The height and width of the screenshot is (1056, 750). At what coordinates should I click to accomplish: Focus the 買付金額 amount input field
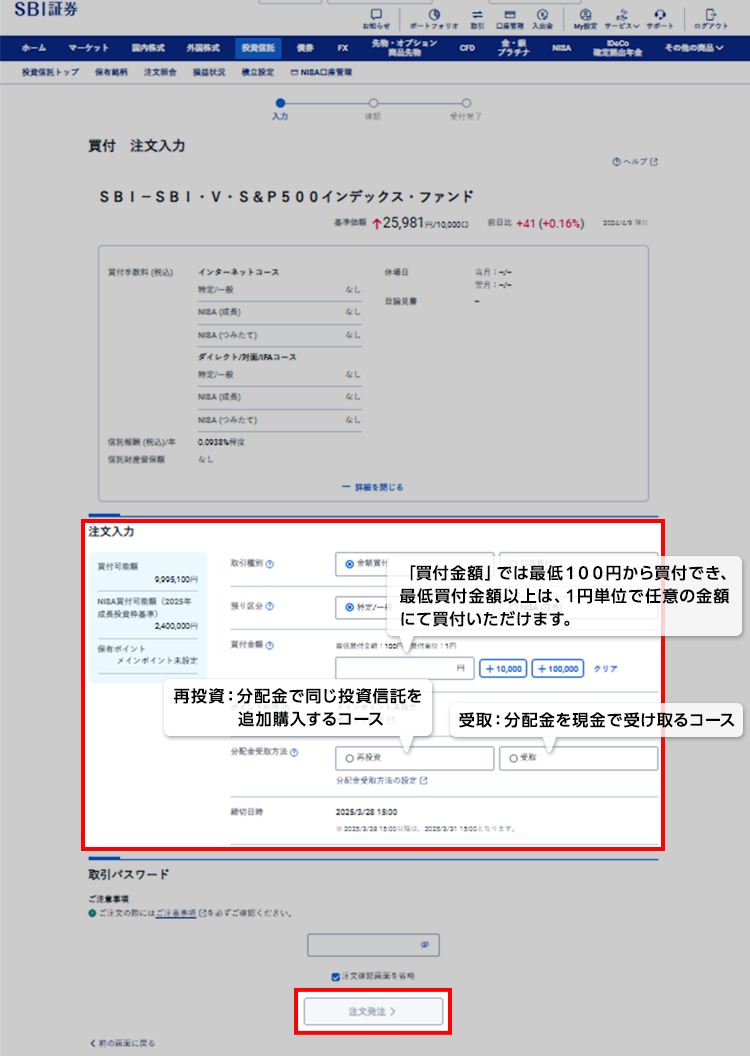click(x=405, y=669)
